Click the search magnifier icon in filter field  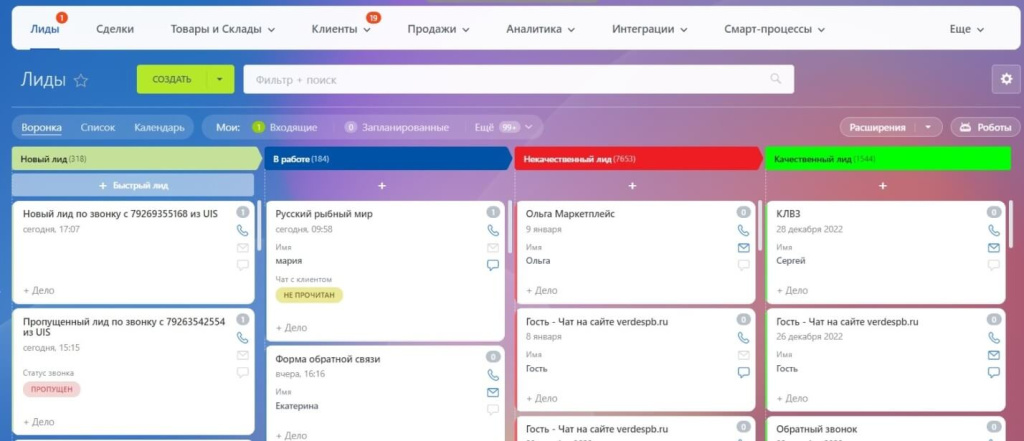coord(775,79)
